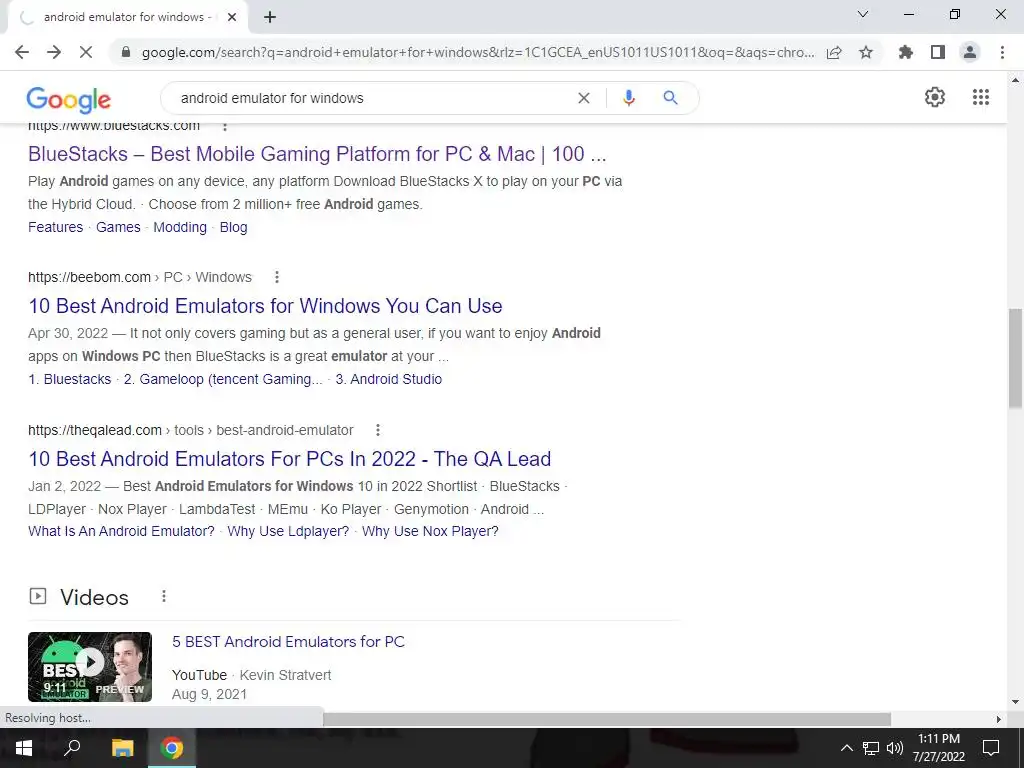This screenshot has height=768, width=1024.
Task: Open the notification center icon
Action: (991, 748)
